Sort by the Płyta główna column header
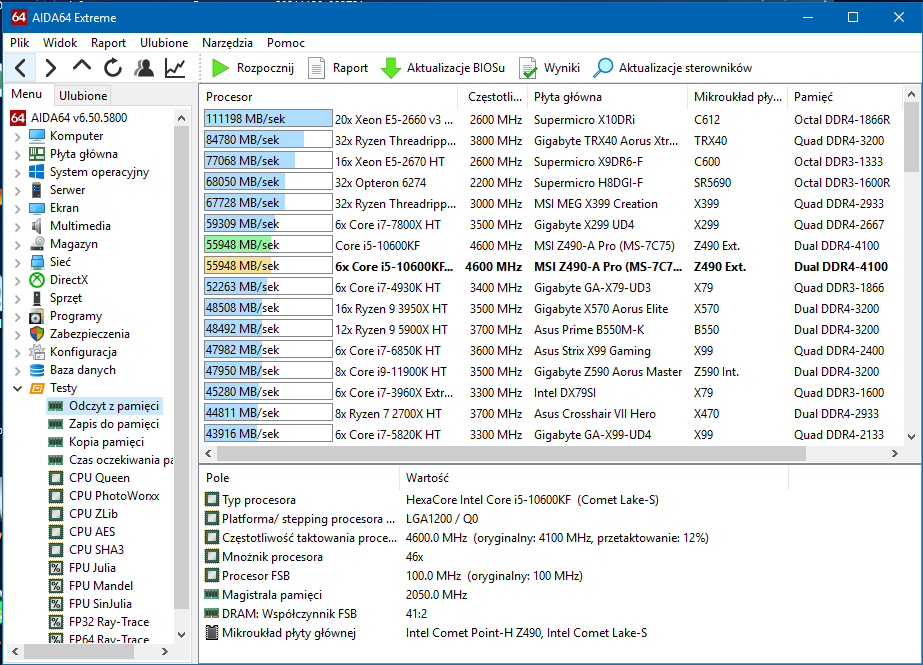 pyautogui.click(x=608, y=97)
